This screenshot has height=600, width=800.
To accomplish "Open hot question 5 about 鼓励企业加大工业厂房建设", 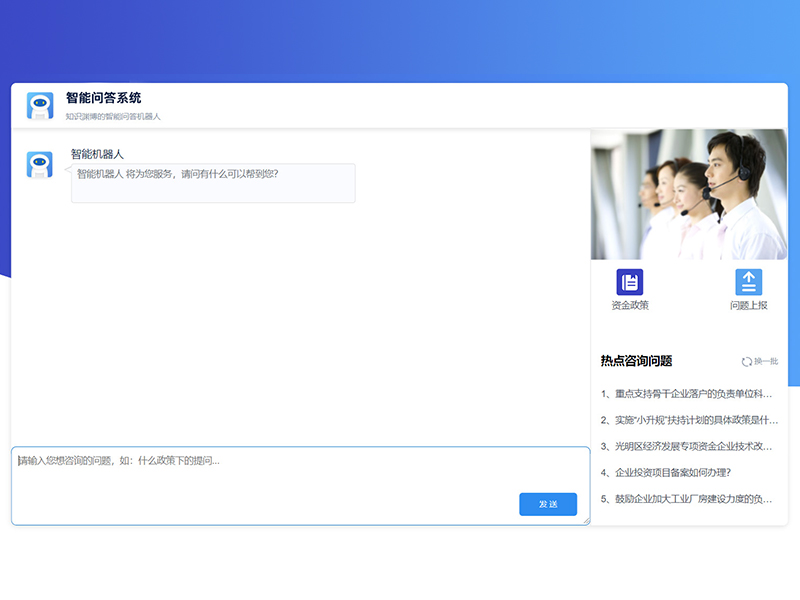I will (686, 499).
